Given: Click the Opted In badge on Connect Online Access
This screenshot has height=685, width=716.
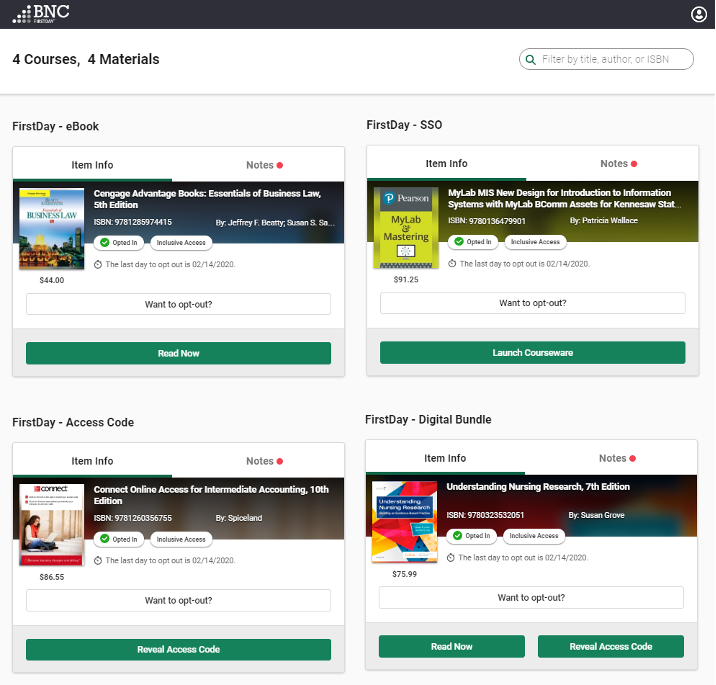Looking at the screenshot, I should point(119,539).
